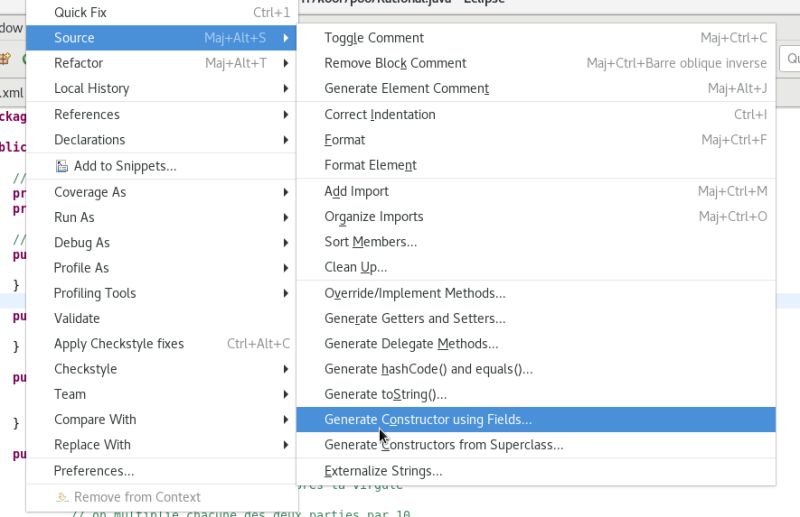
Task: Expand the Source submenu arrow
Action: [286, 38]
